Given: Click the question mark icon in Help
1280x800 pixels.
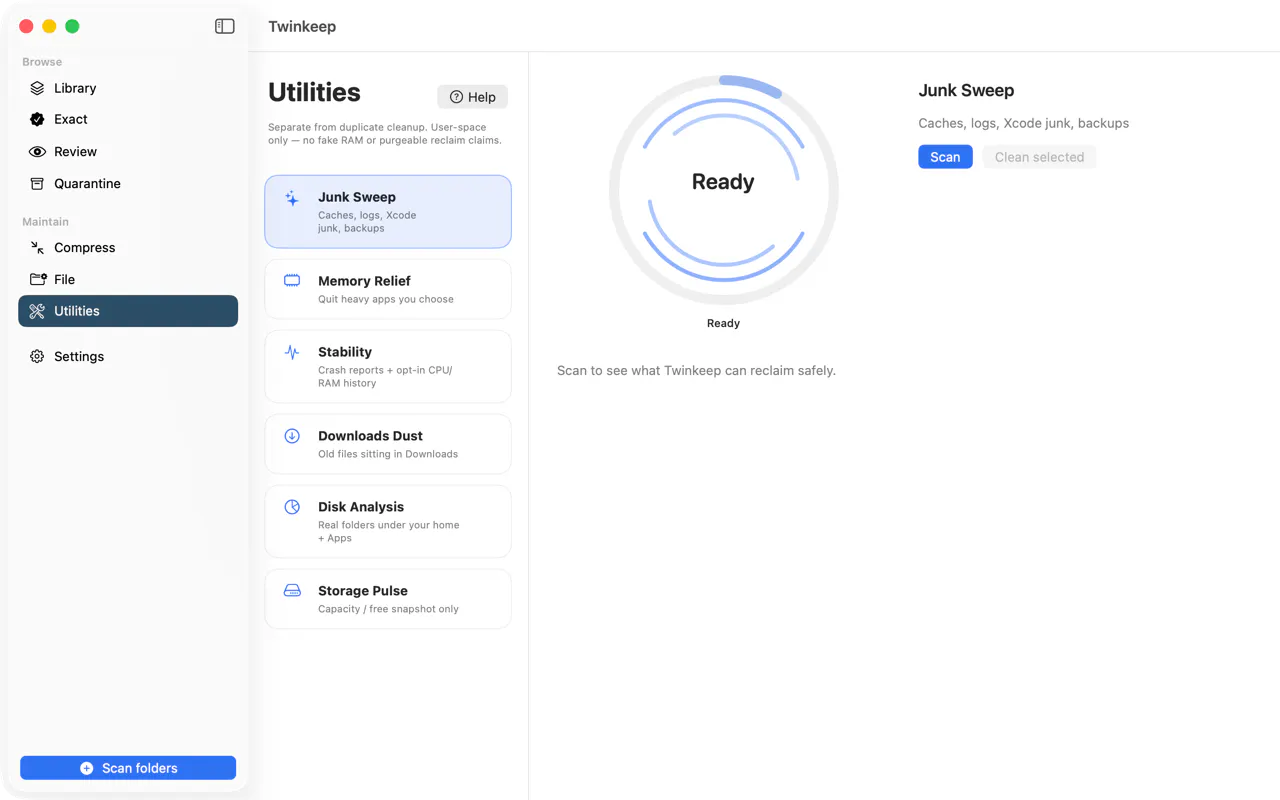Looking at the screenshot, I should click(456, 97).
